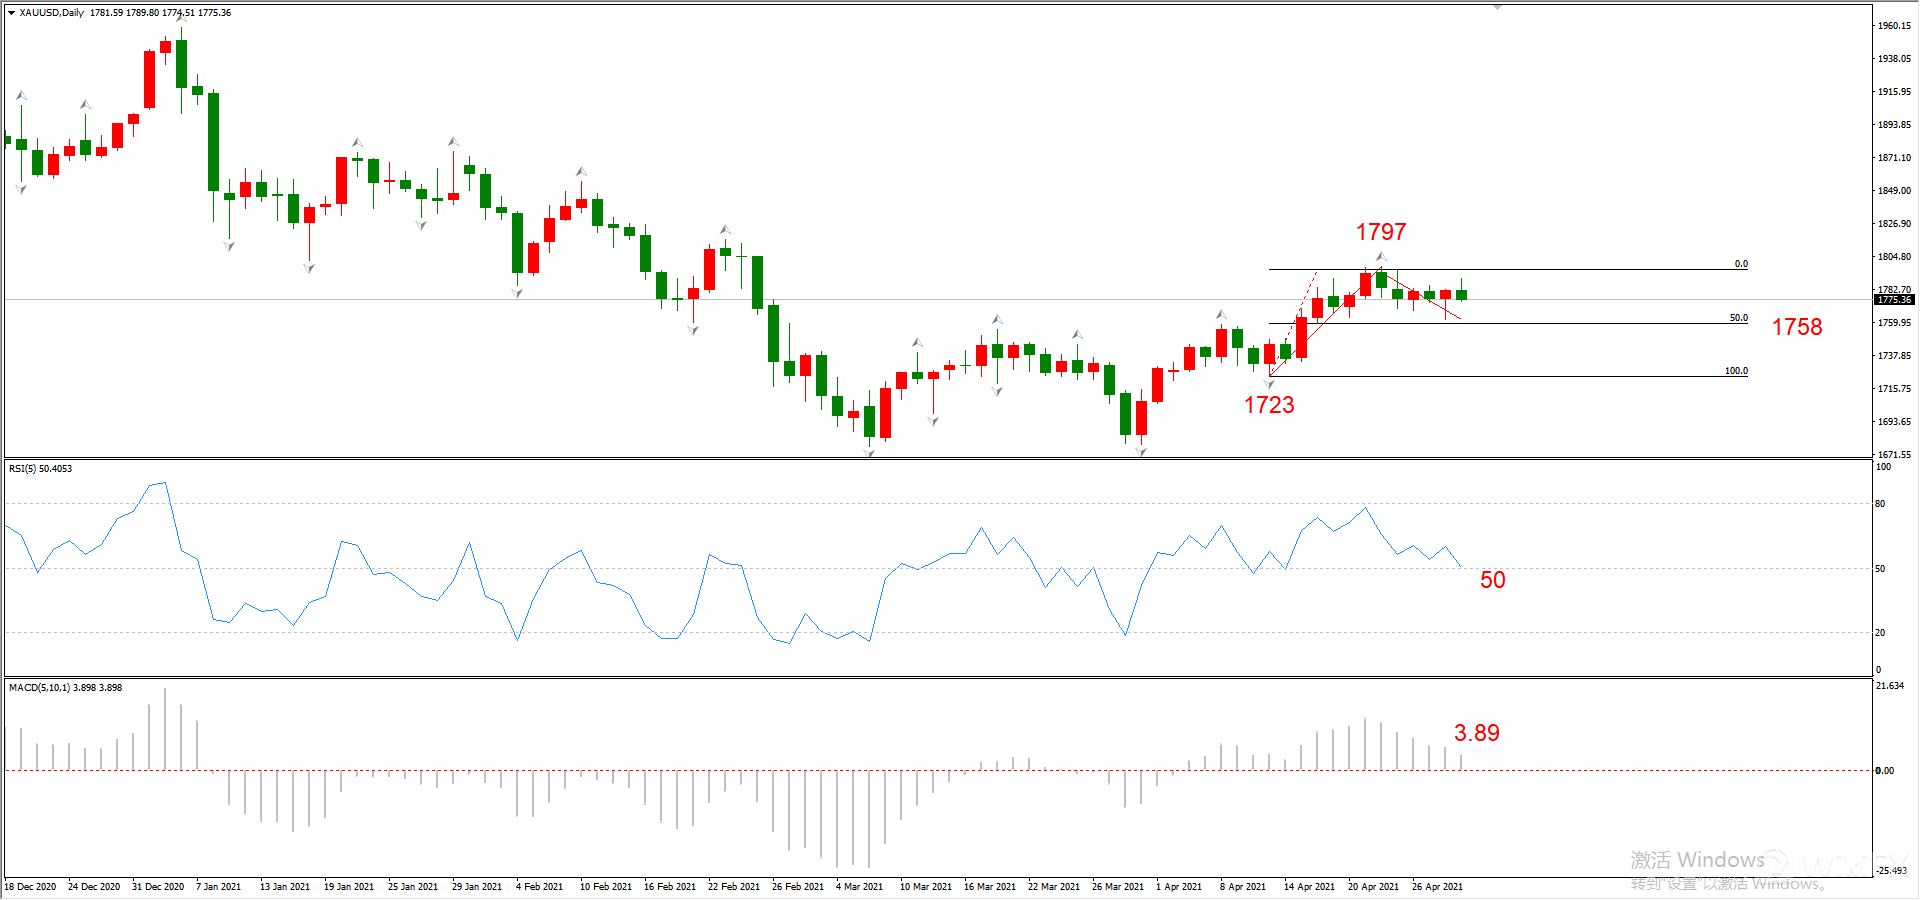Screen dimensions: 1920x900
Task: Select the red 1797 text label
Action: (1380, 232)
